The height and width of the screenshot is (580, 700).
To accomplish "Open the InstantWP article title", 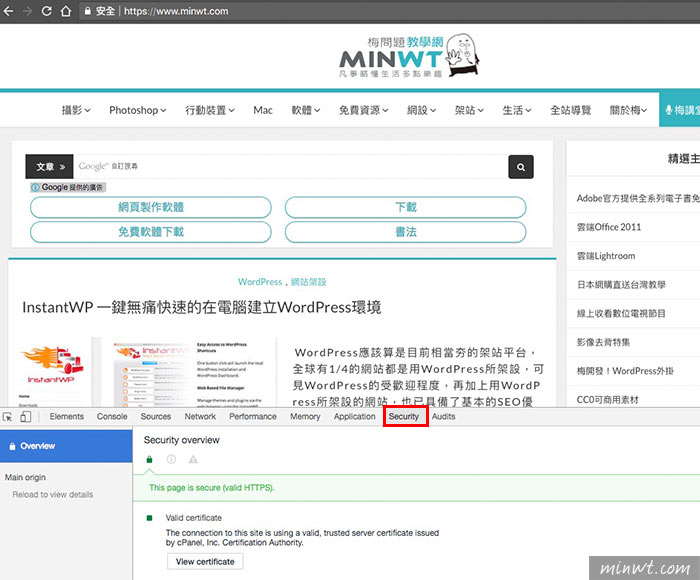I will (202, 308).
